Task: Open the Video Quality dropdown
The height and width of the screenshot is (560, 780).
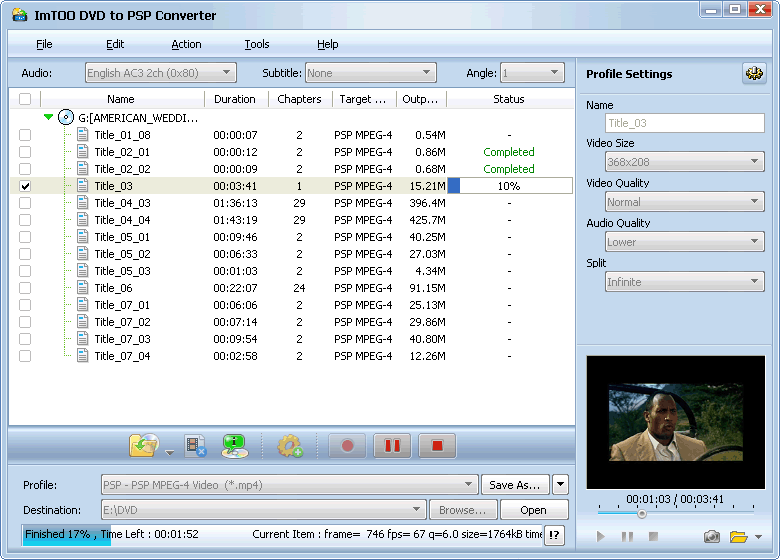Action: pos(684,201)
